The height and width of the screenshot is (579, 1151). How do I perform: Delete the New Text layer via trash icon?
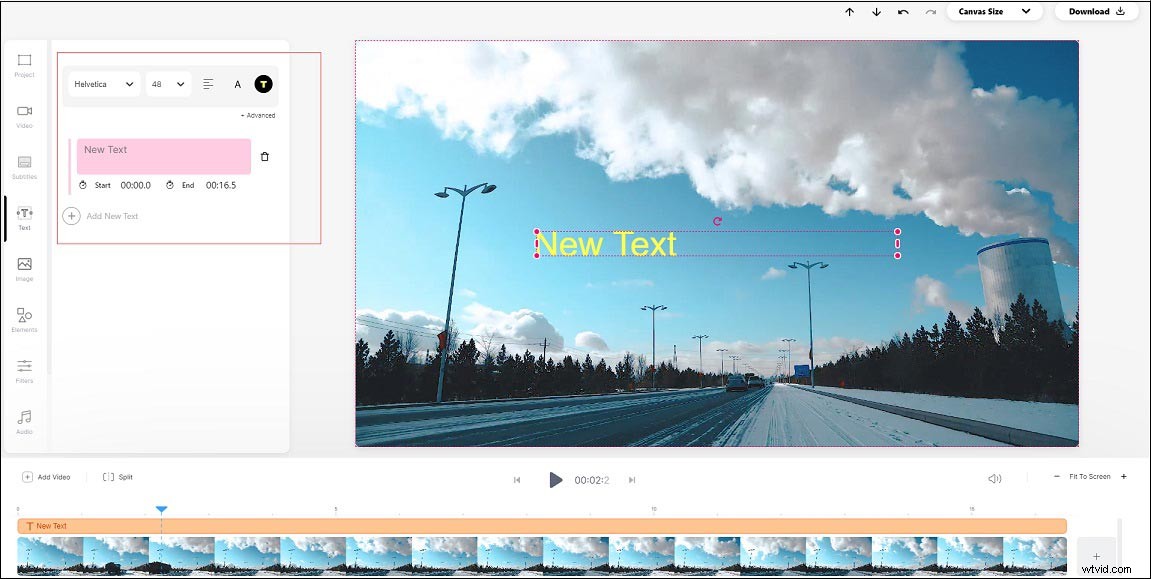coord(265,156)
